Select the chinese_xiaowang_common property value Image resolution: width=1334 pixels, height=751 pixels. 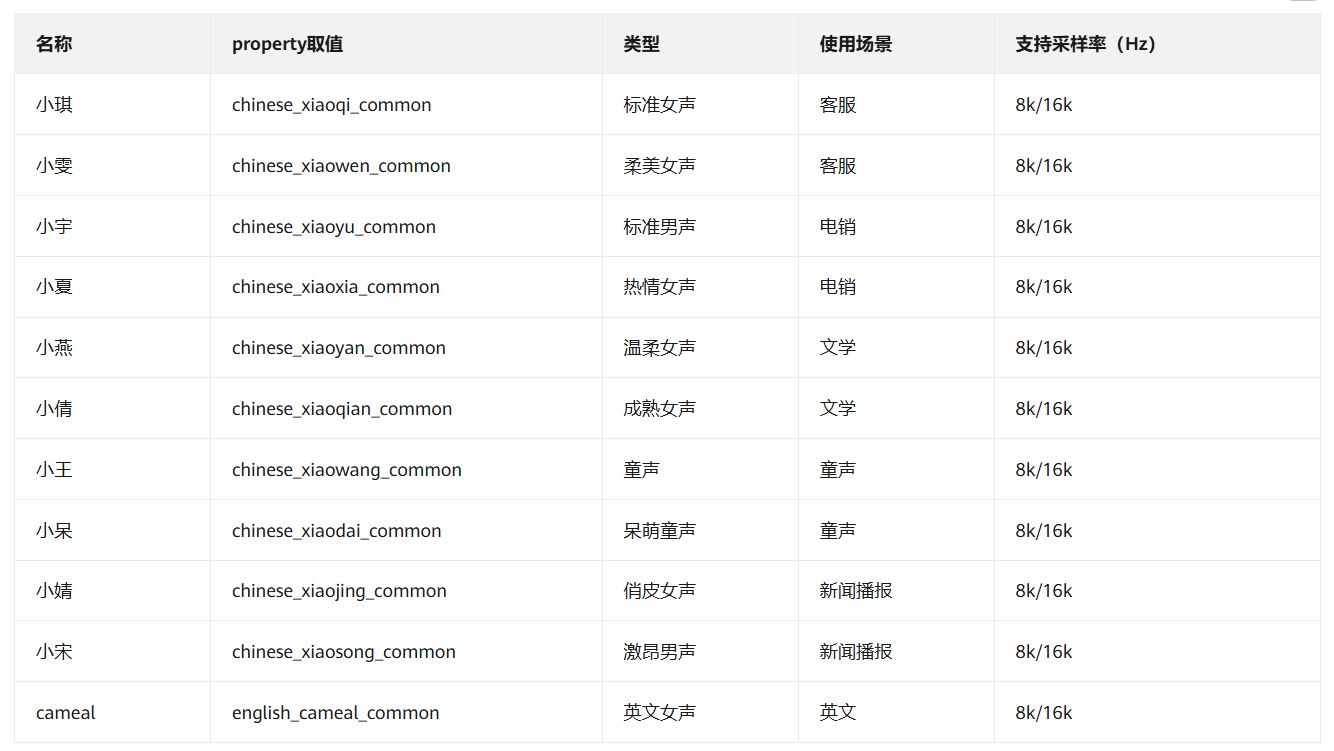pos(347,470)
